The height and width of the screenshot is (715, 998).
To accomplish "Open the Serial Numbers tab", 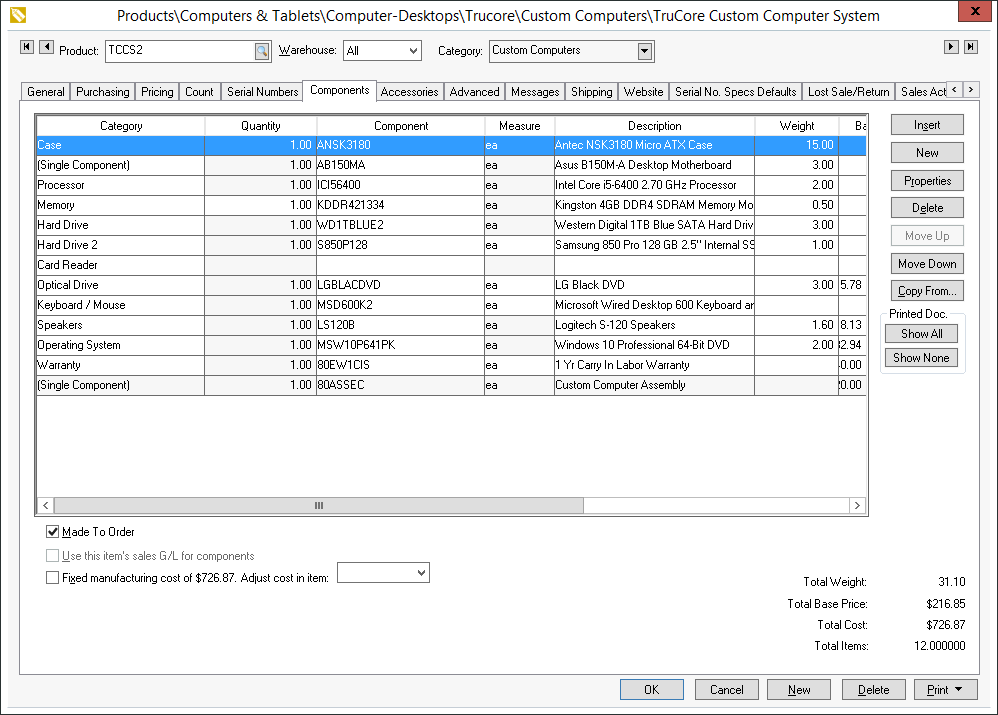I will [x=262, y=92].
